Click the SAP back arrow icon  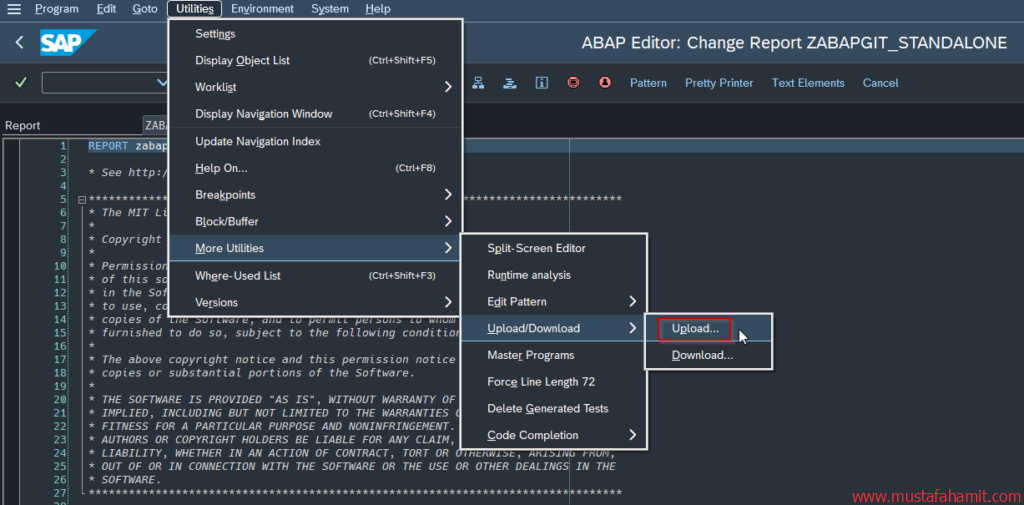pos(20,43)
